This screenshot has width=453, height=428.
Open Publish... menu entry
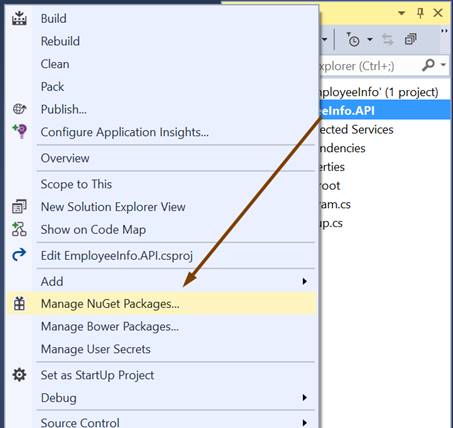pos(161,109)
